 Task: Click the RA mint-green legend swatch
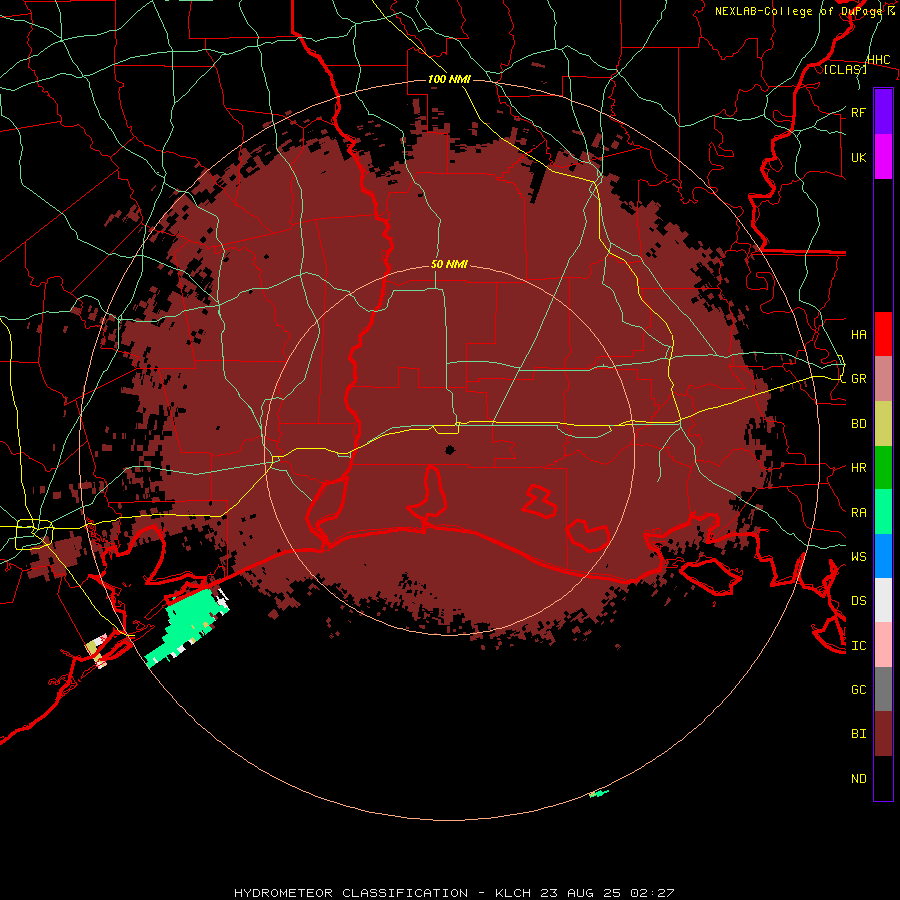coord(883,512)
